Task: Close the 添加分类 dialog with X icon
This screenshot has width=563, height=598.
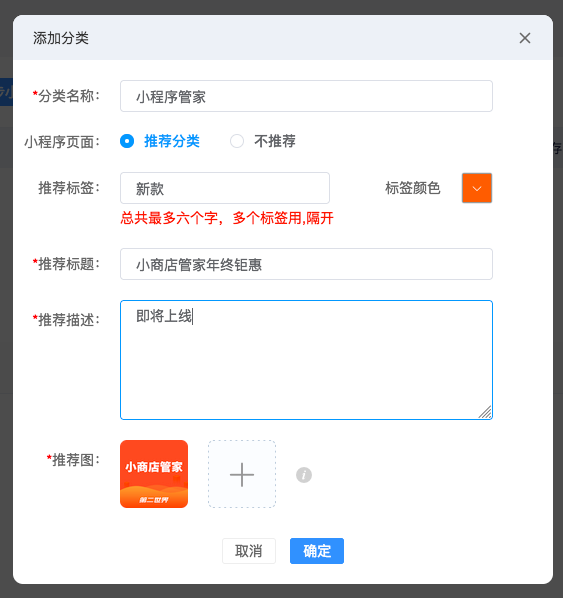Action: coord(524,38)
